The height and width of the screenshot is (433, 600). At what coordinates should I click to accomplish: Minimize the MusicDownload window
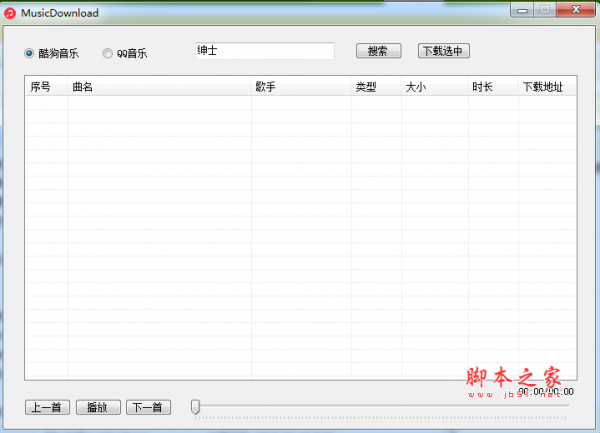(522, 10)
